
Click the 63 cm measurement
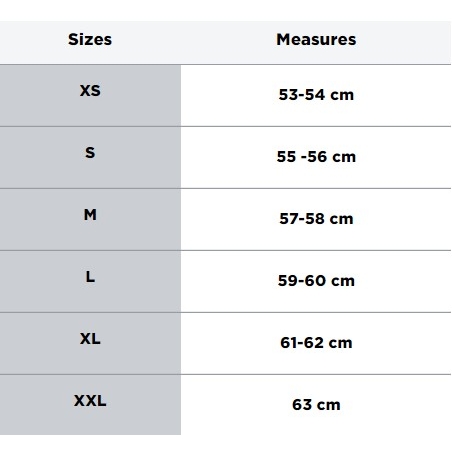(x=316, y=405)
